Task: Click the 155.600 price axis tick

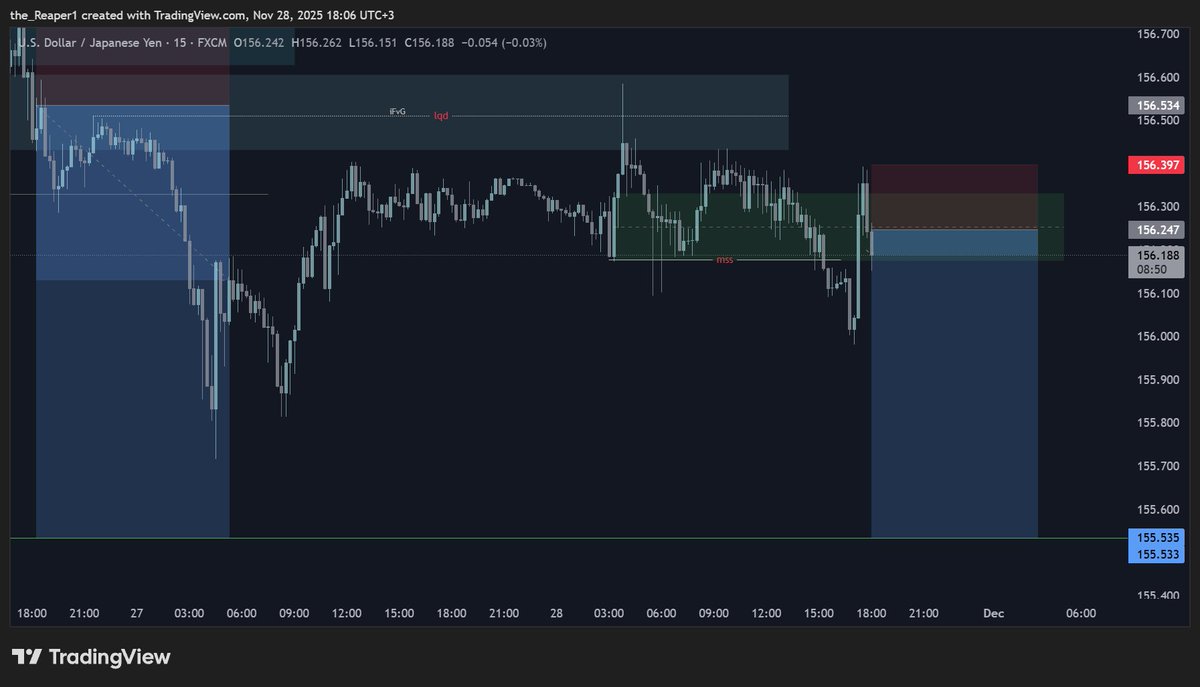Action: (1157, 509)
